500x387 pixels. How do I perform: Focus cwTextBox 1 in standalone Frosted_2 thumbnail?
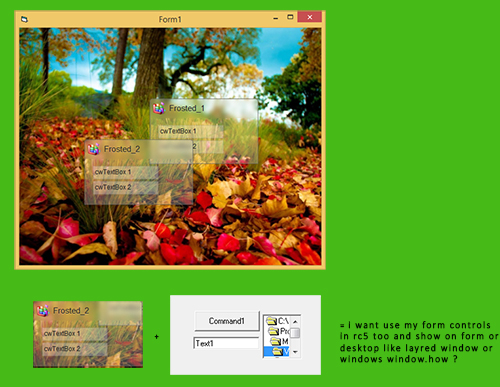[x=75, y=333]
